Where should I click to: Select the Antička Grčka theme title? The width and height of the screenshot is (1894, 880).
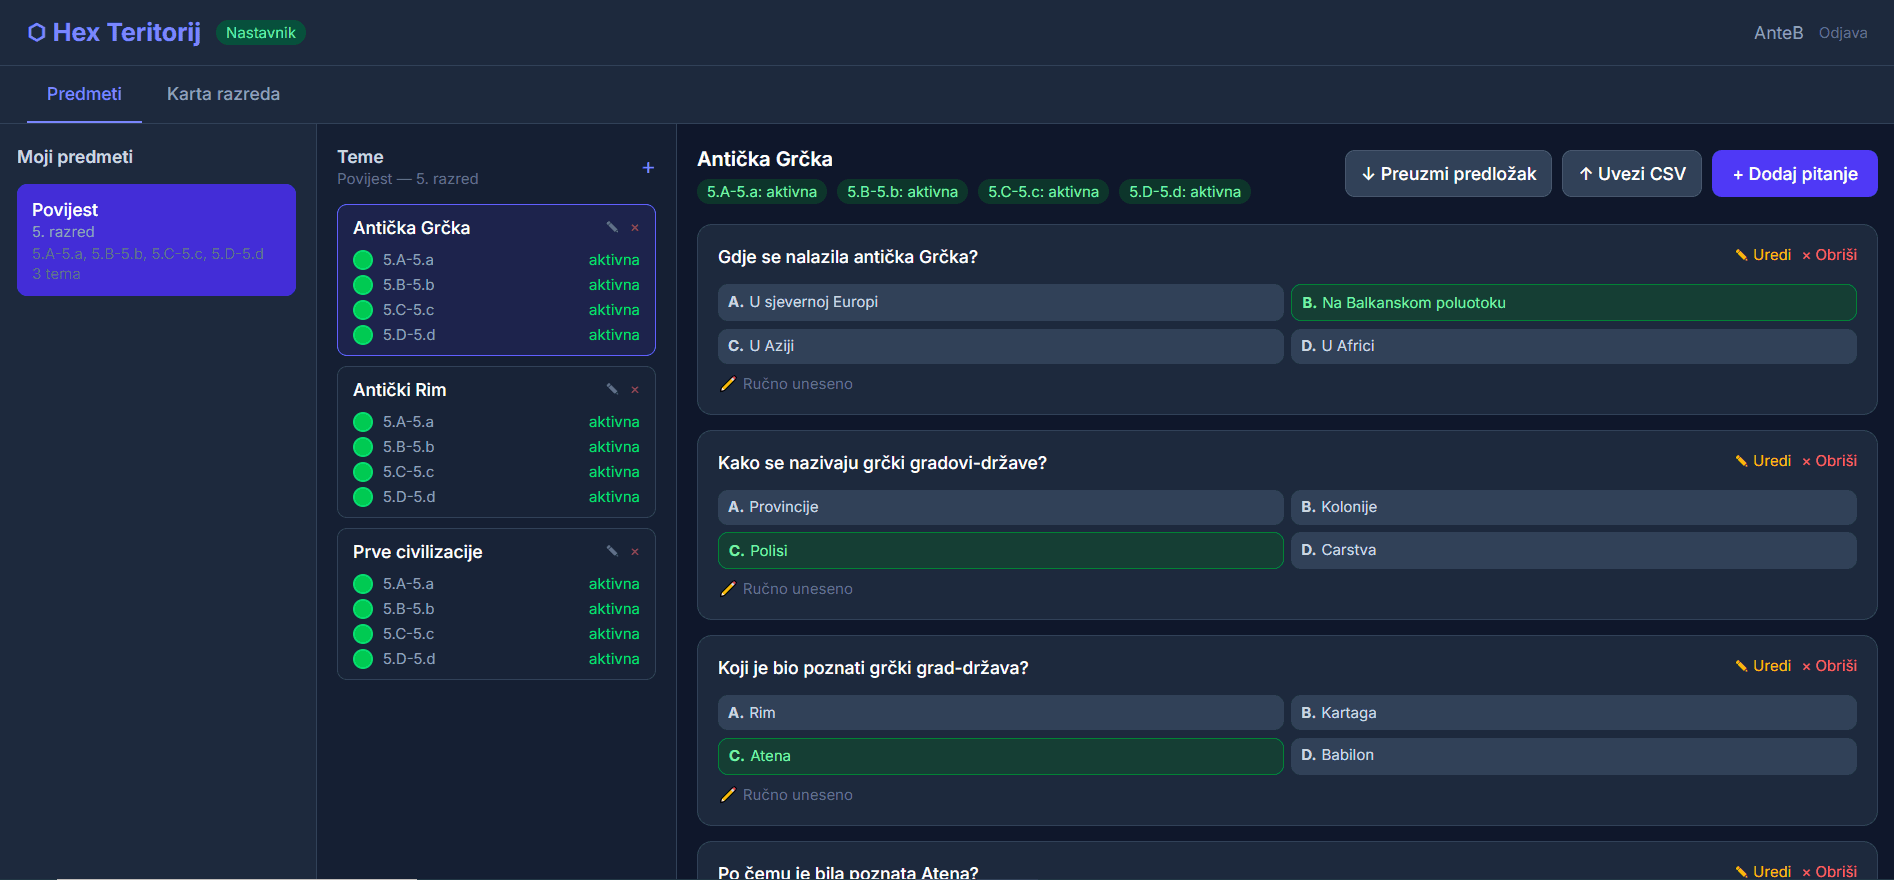[411, 228]
